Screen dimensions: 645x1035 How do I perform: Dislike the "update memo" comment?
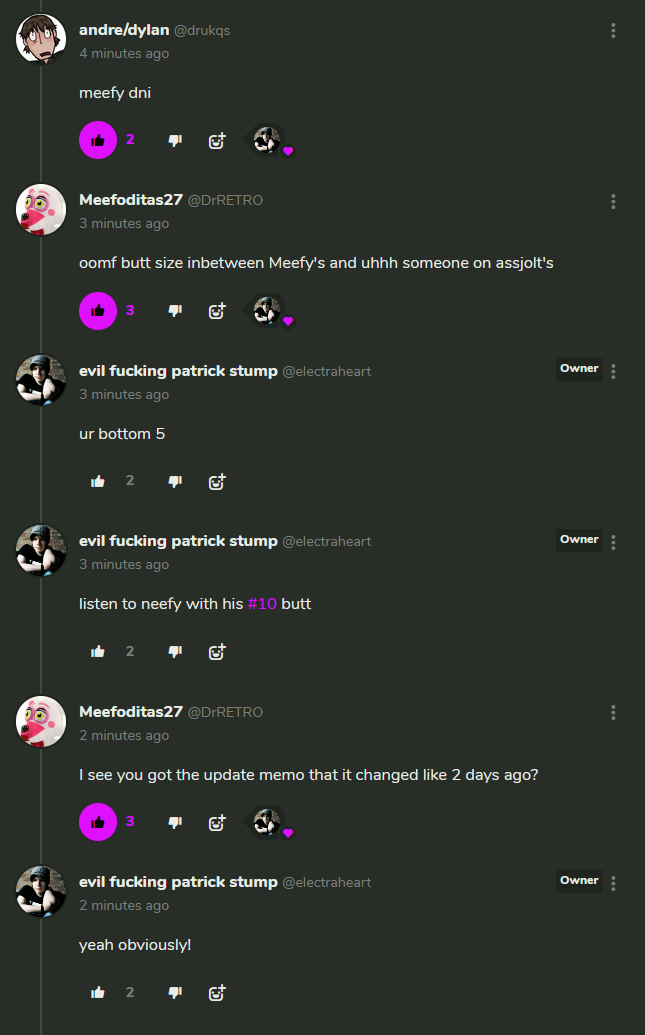[175, 822]
